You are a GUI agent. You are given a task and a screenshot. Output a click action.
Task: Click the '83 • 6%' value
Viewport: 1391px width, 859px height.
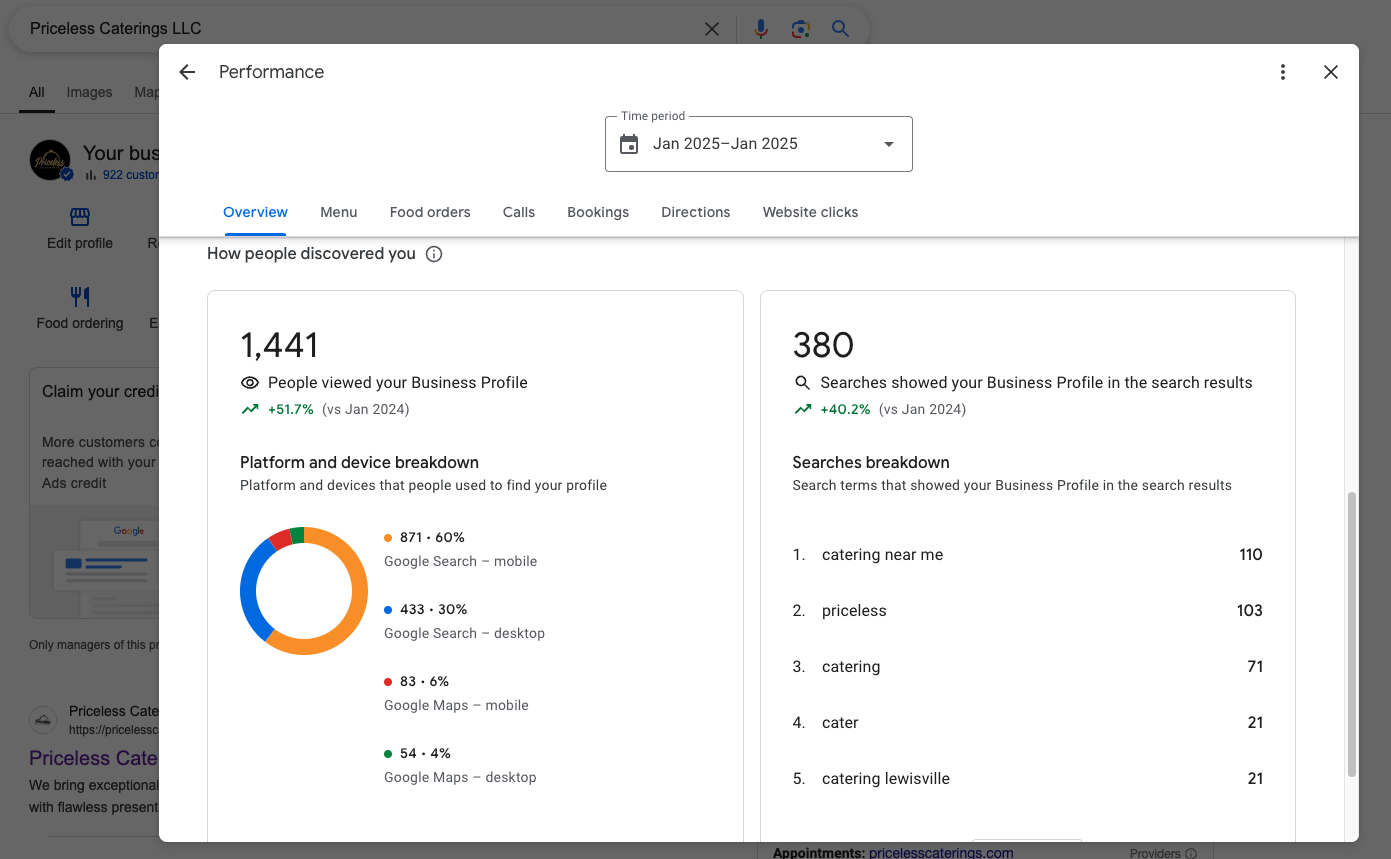pyautogui.click(x=424, y=682)
